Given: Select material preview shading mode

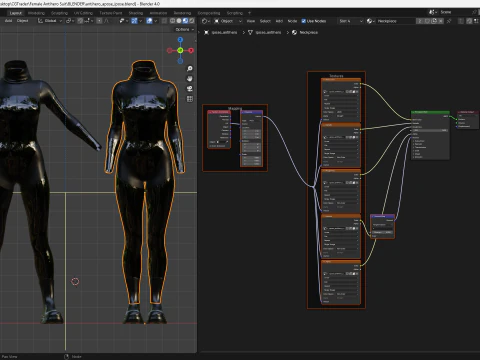Looking at the screenshot, I should [185, 21].
